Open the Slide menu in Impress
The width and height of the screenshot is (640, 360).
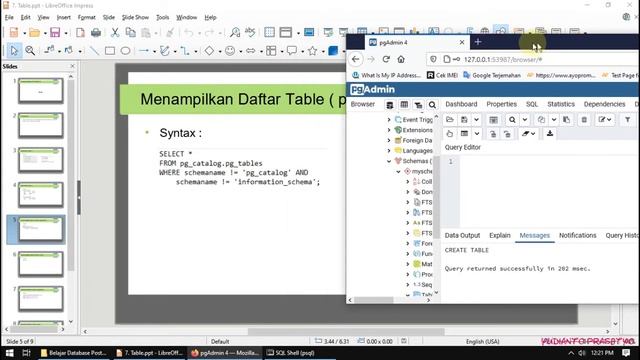[x=109, y=17]
